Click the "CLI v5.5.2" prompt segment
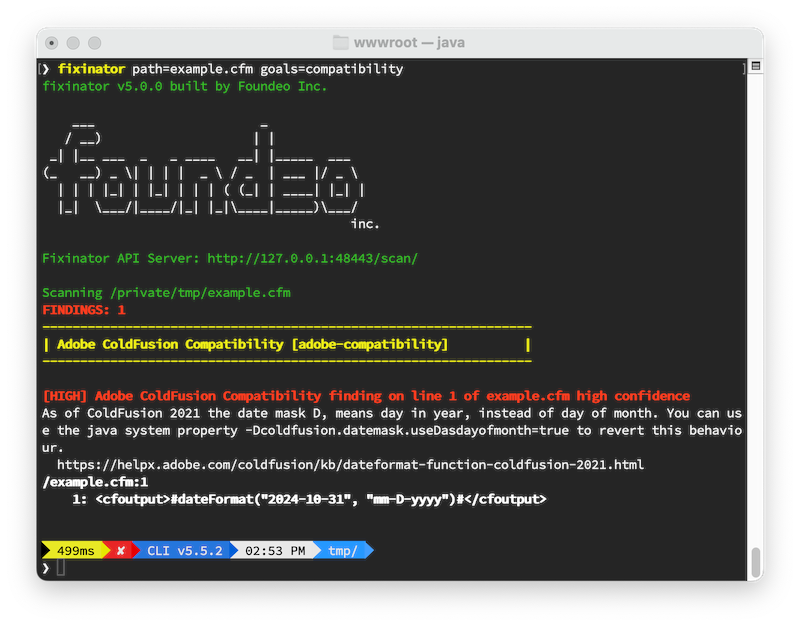This screenshot has height=626, width=800. pos(185,550)
